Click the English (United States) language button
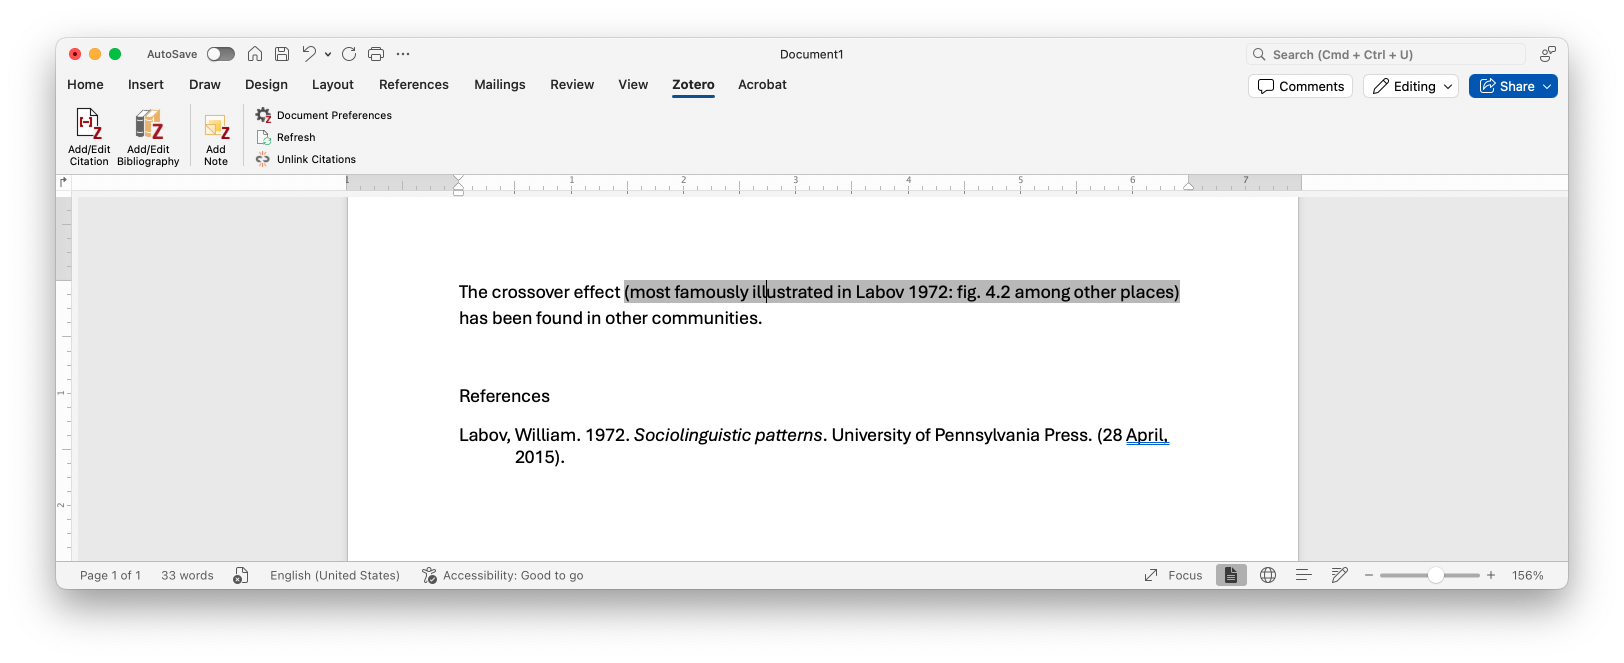Screen dimensions: 1624x663 pyautogui.click(x=334, y=575)
